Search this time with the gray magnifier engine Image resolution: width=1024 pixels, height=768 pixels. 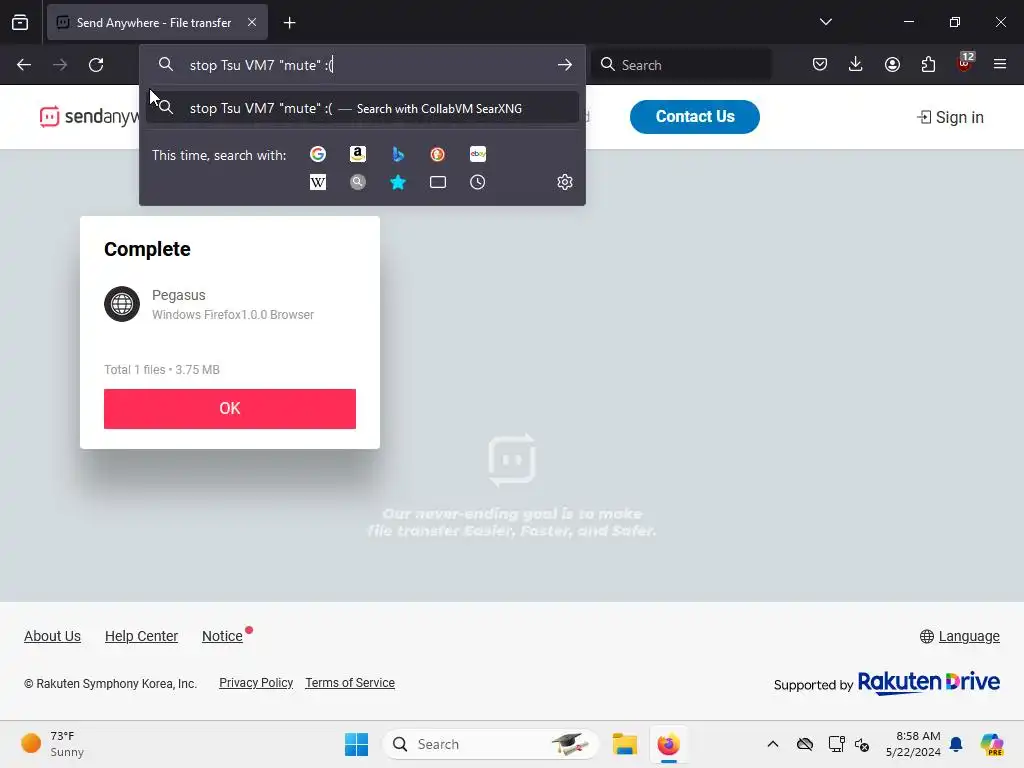coord(358,182)
